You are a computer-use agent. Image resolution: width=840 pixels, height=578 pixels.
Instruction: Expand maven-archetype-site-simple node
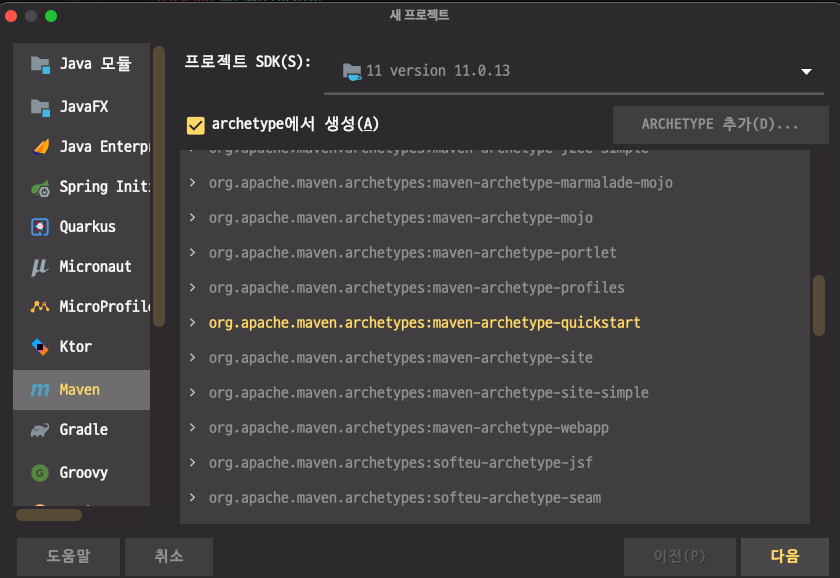[192, 393]
